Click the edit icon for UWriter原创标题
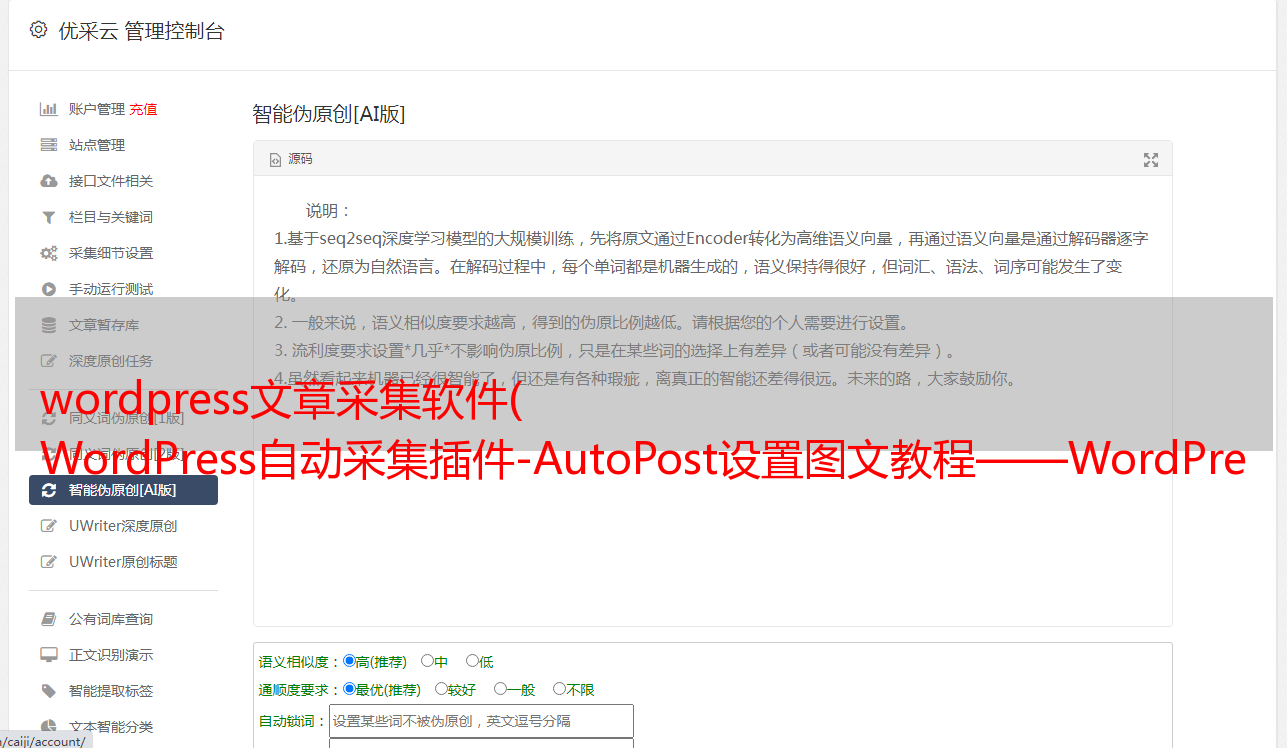Image resolution: width=1287 pixels, height=748 pixels. coord(48,562)
